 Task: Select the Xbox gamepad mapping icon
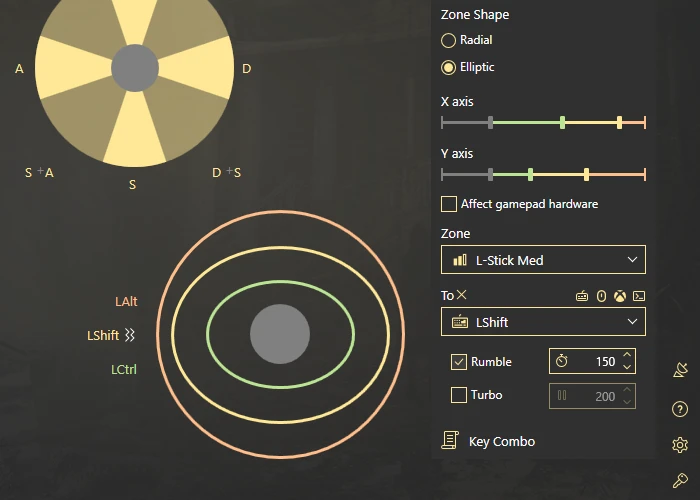pyautogui.click(x=620, y=296)
